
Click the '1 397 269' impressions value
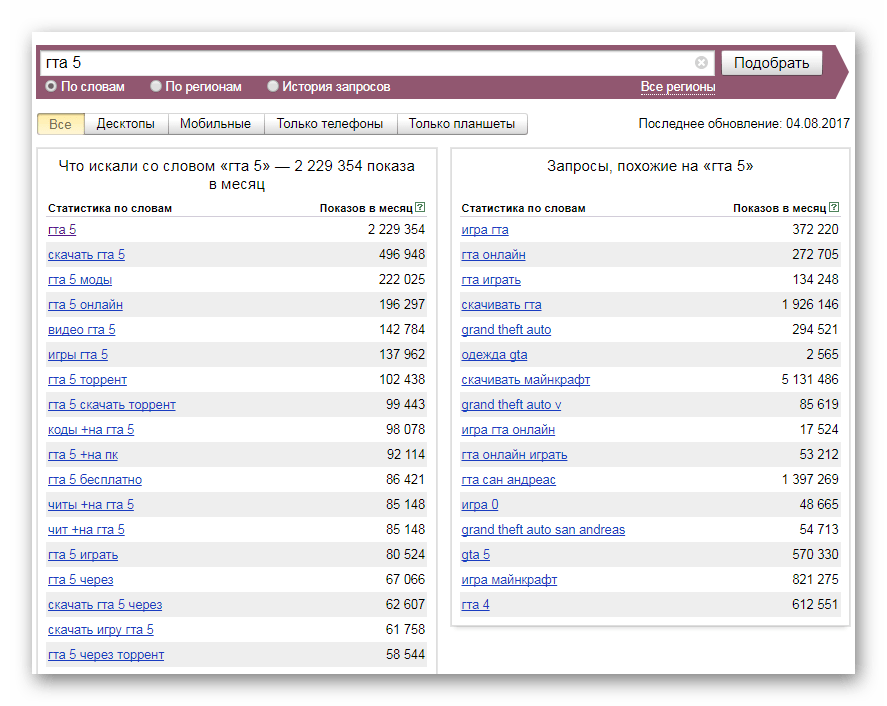point(810,479)
